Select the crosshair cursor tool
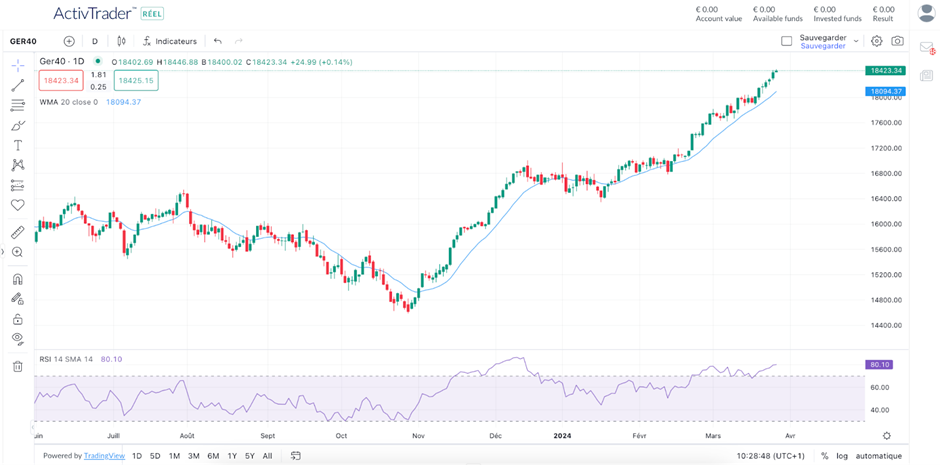940x465 pixels. [x=17, y=65]
